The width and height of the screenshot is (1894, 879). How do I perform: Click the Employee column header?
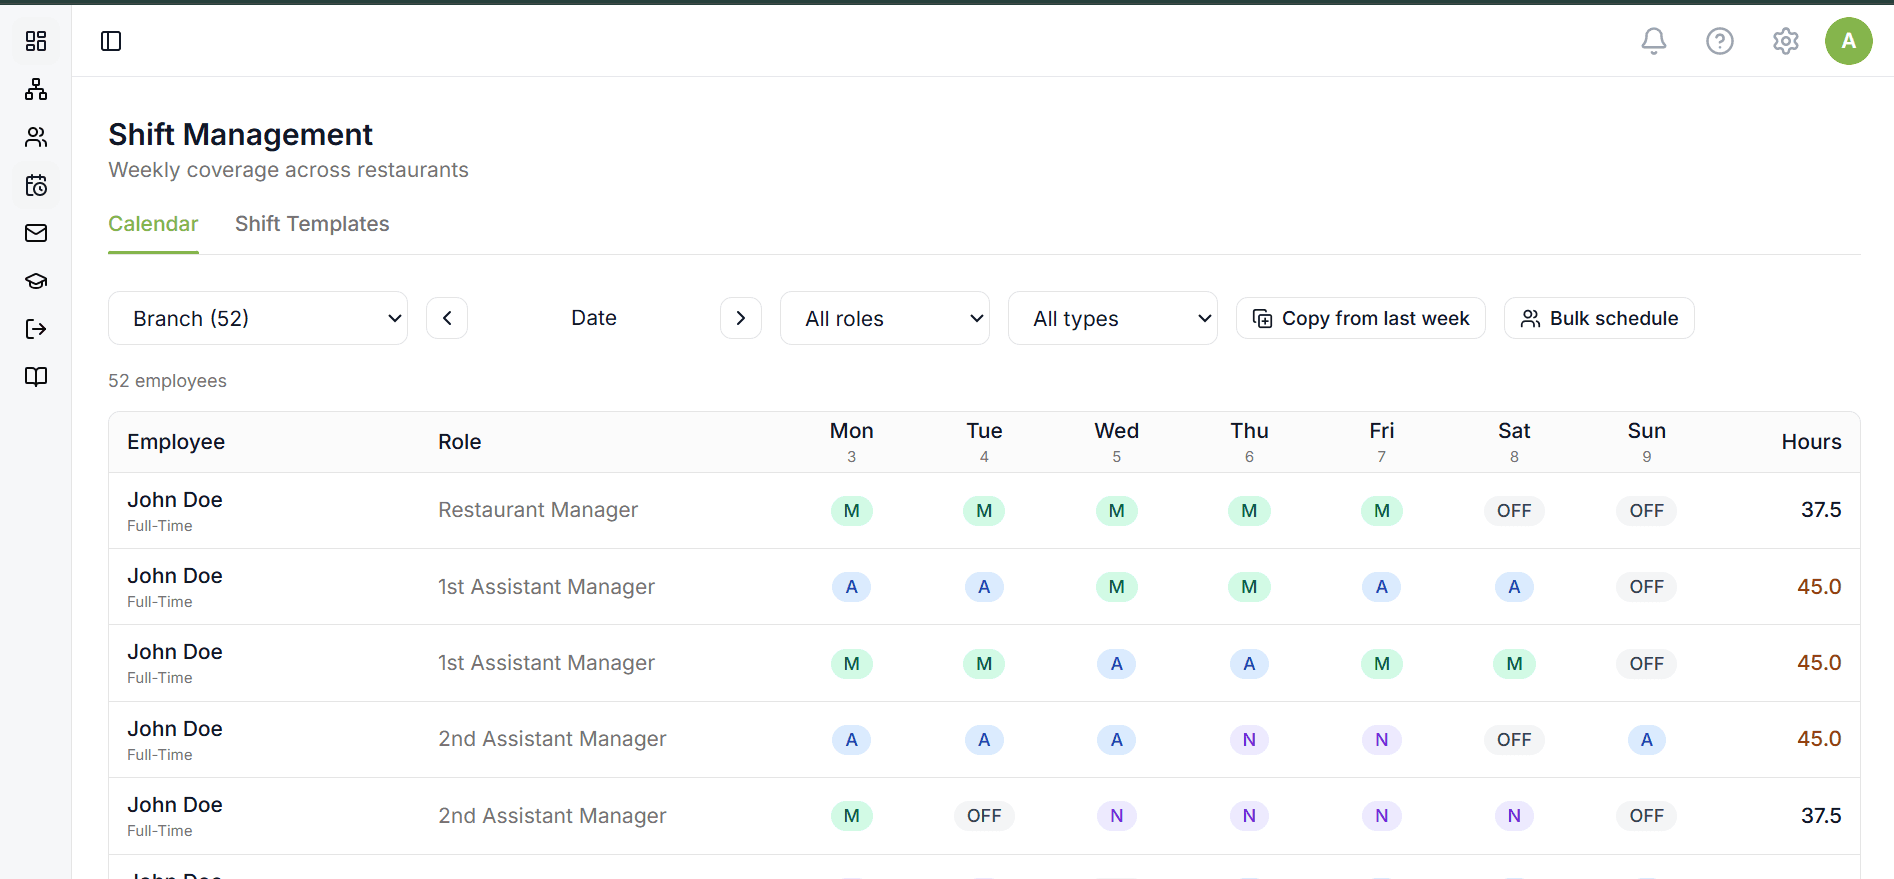(176, 442)
